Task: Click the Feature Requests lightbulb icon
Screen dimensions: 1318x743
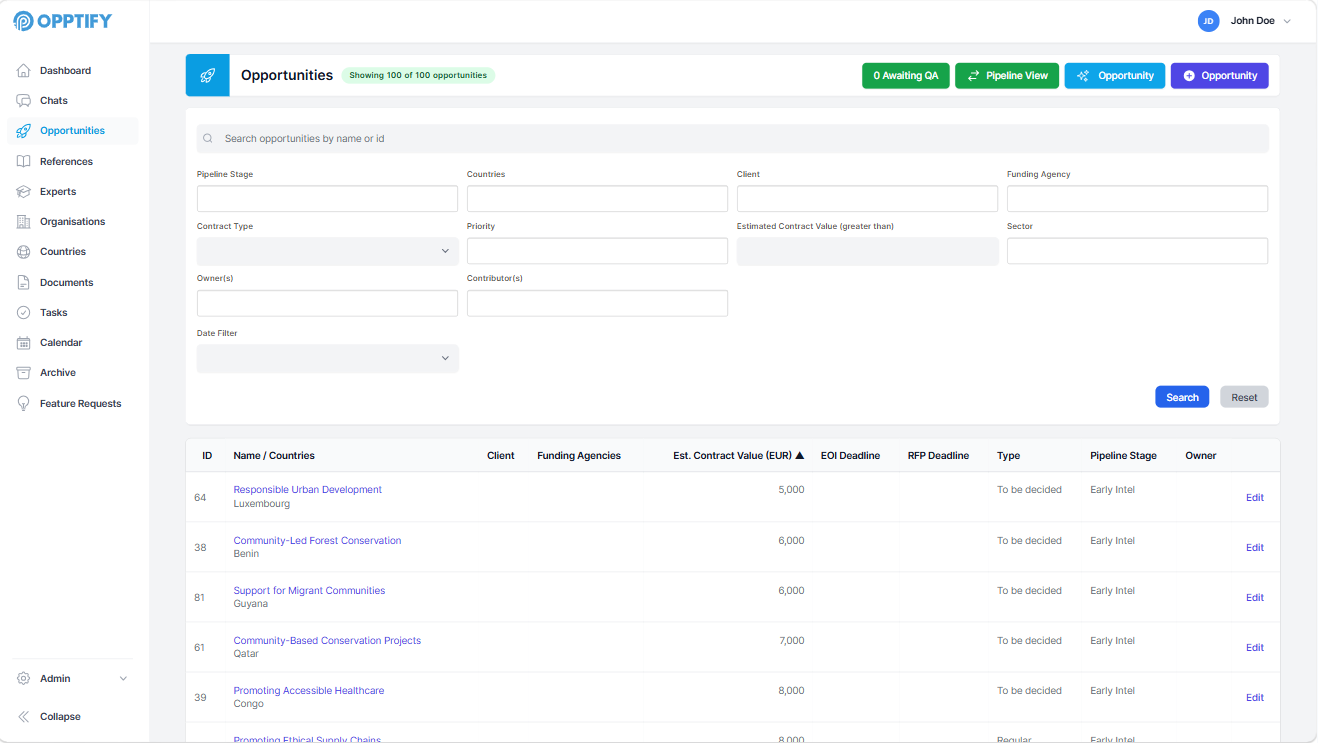Action: point(24,404)
